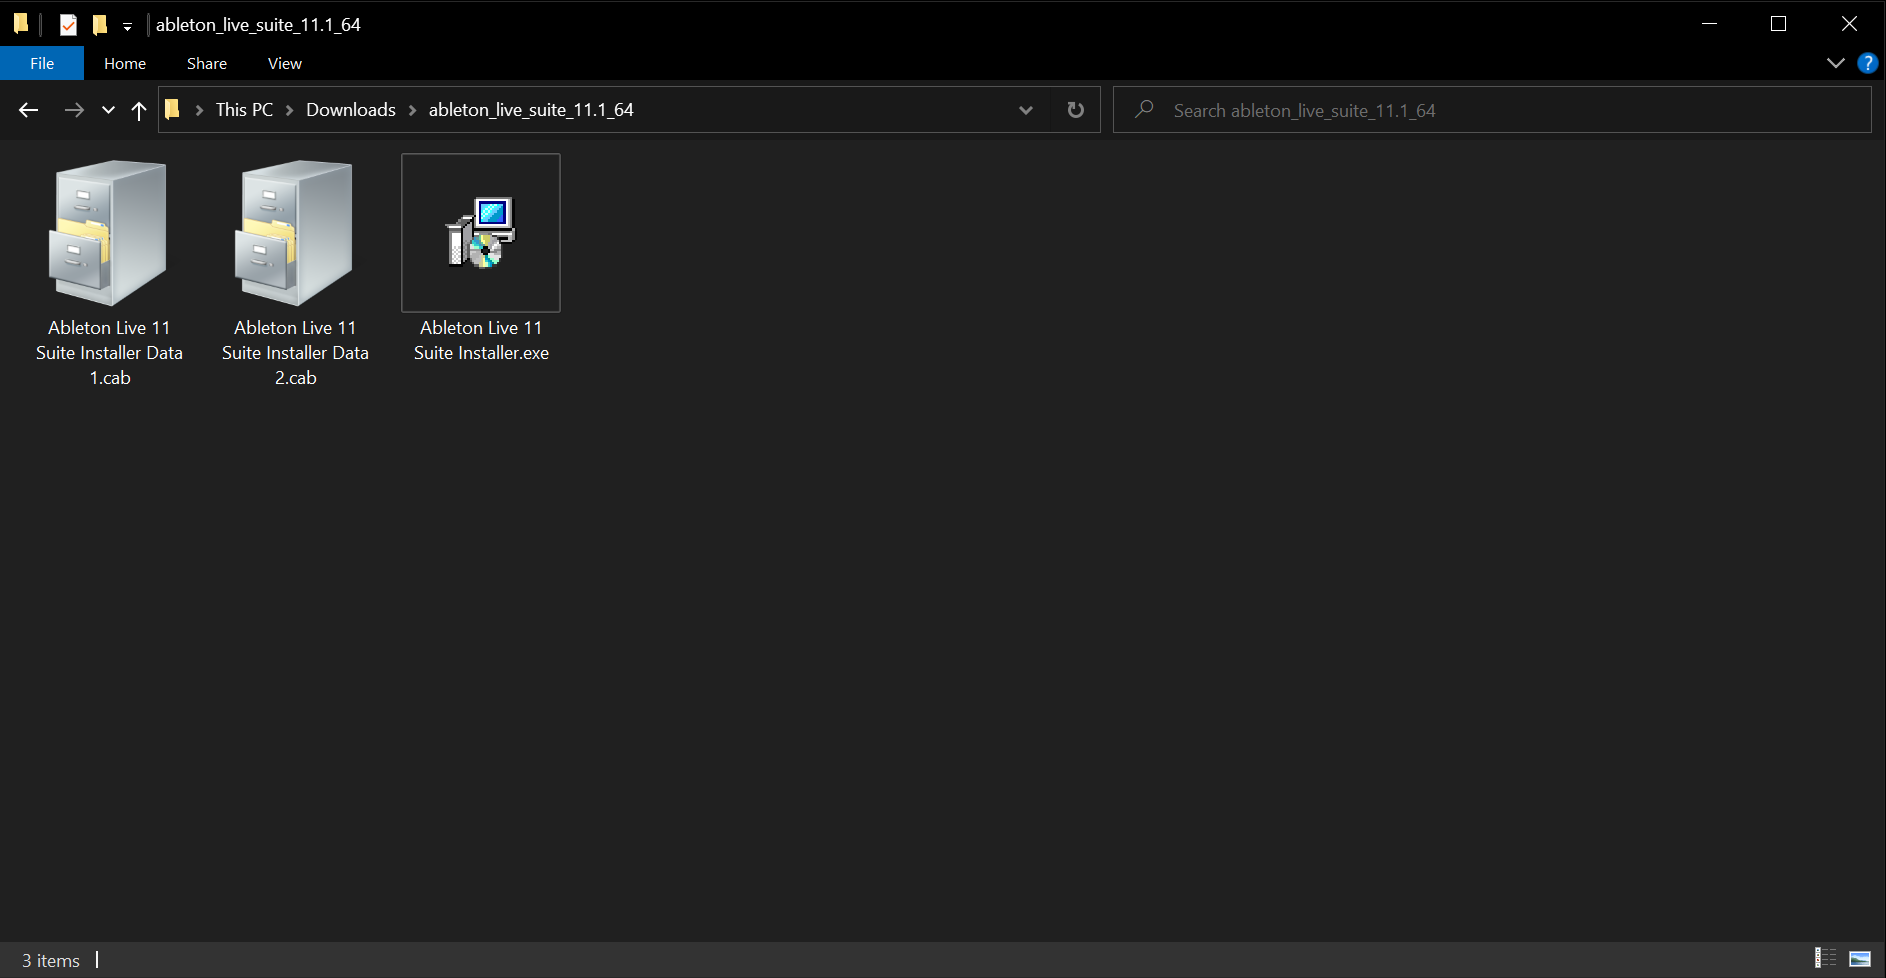The height and width of the screenshot is (978, 1886).
Task: Expand the chevron after Downloads
Action: pyautogui.click(x=412, y=110)
